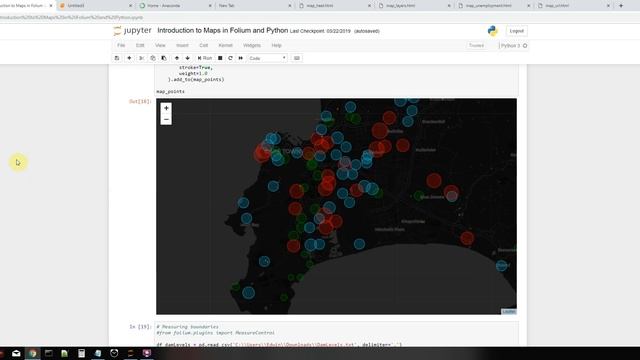
Task: Open the cell type Code dropdown
Action: pos(267,58)
